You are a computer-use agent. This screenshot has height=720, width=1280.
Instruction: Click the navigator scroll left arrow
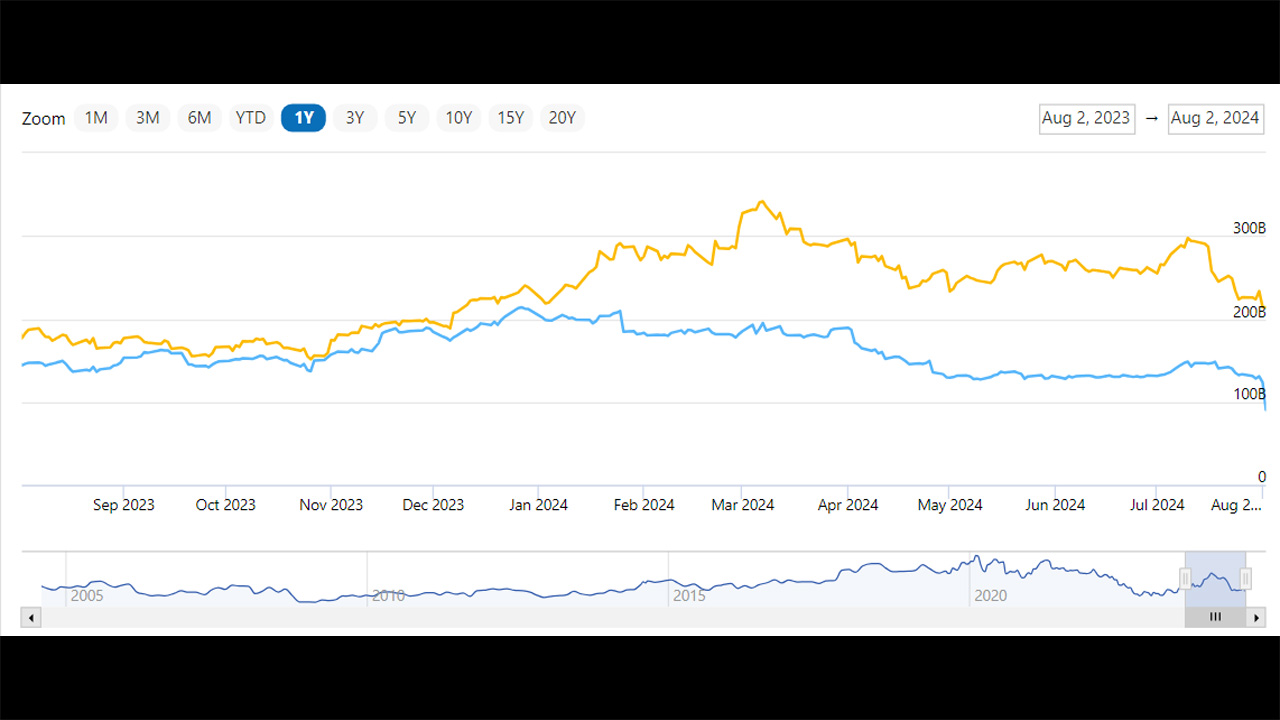(31, 618)
